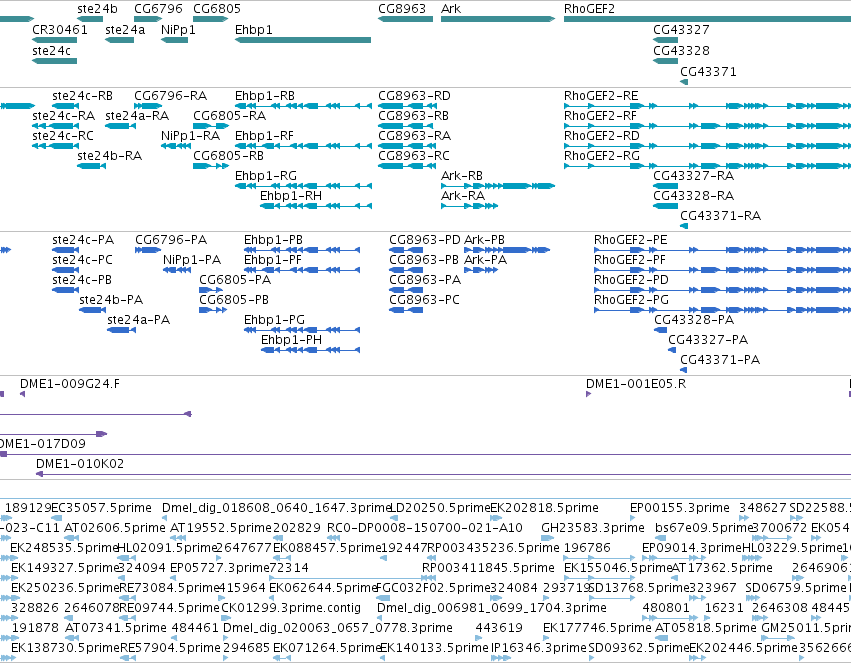The image size is (851, 663).
Task: Click protein label Ehbp1-PH
Action: coord(291,341)
